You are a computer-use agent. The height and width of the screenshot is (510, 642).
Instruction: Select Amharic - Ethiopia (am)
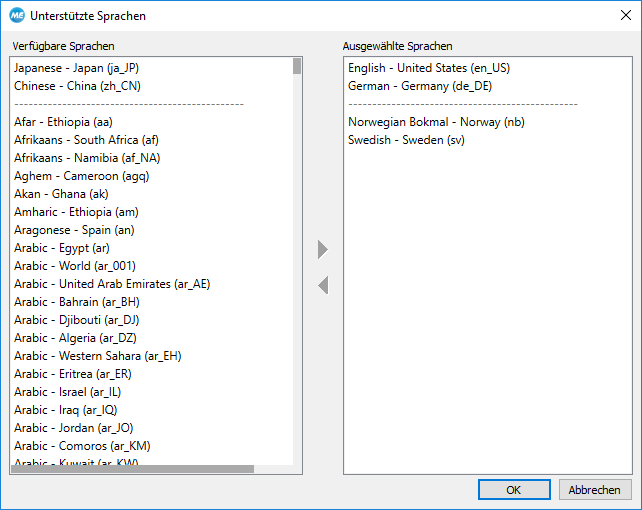(x=74, y=212)
